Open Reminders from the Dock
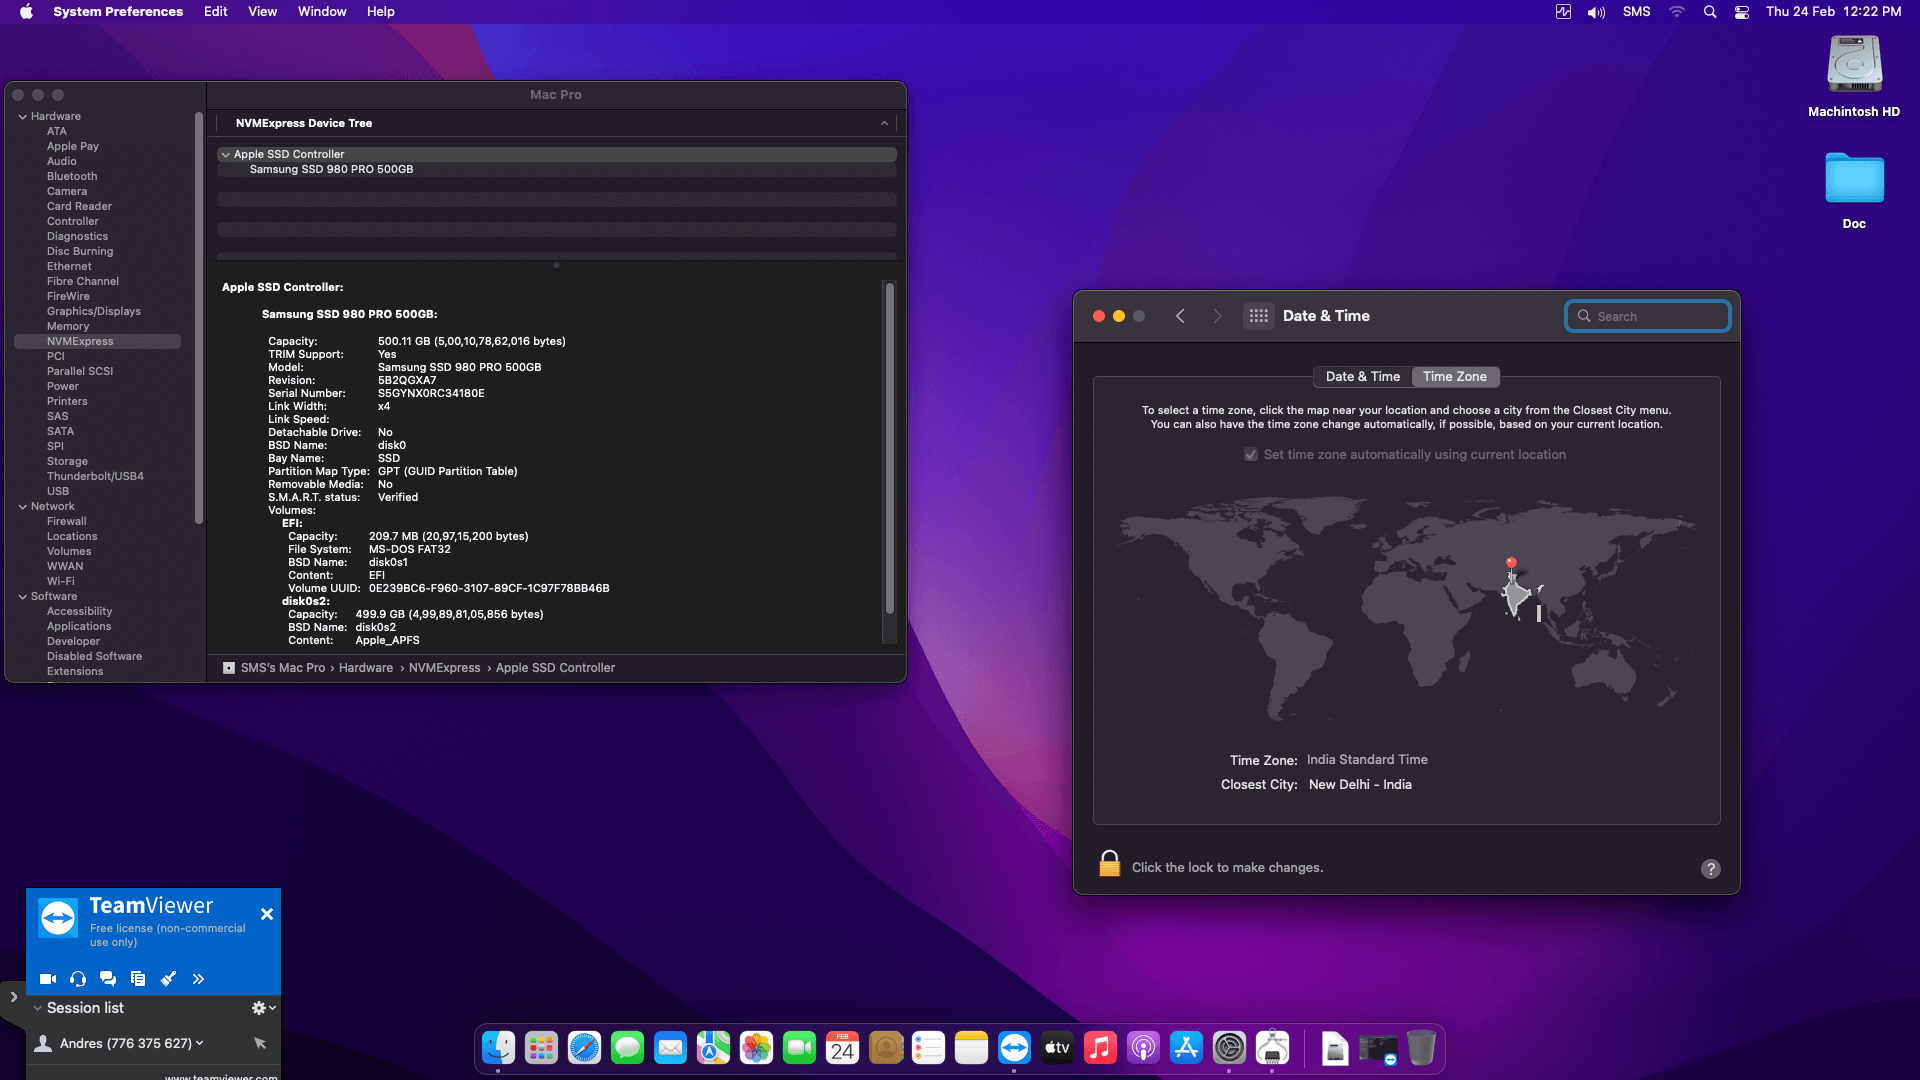 pos(928,1048)
